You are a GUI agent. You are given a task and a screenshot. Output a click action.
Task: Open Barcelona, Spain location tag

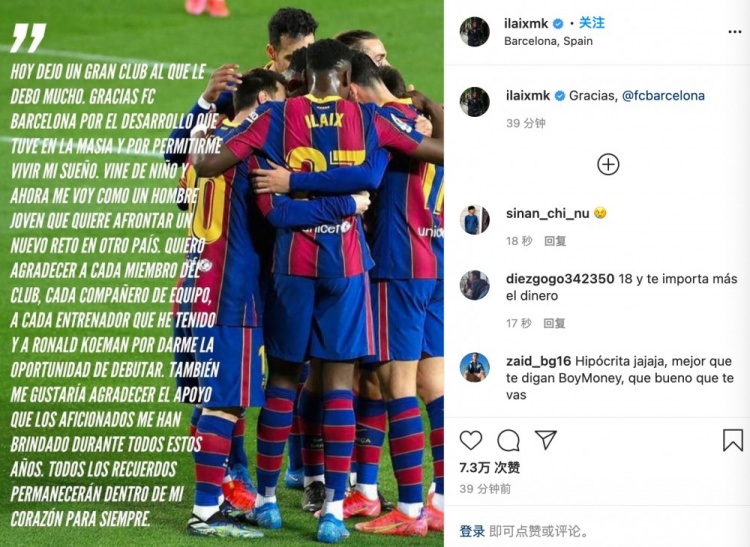(x=548, y=41)
